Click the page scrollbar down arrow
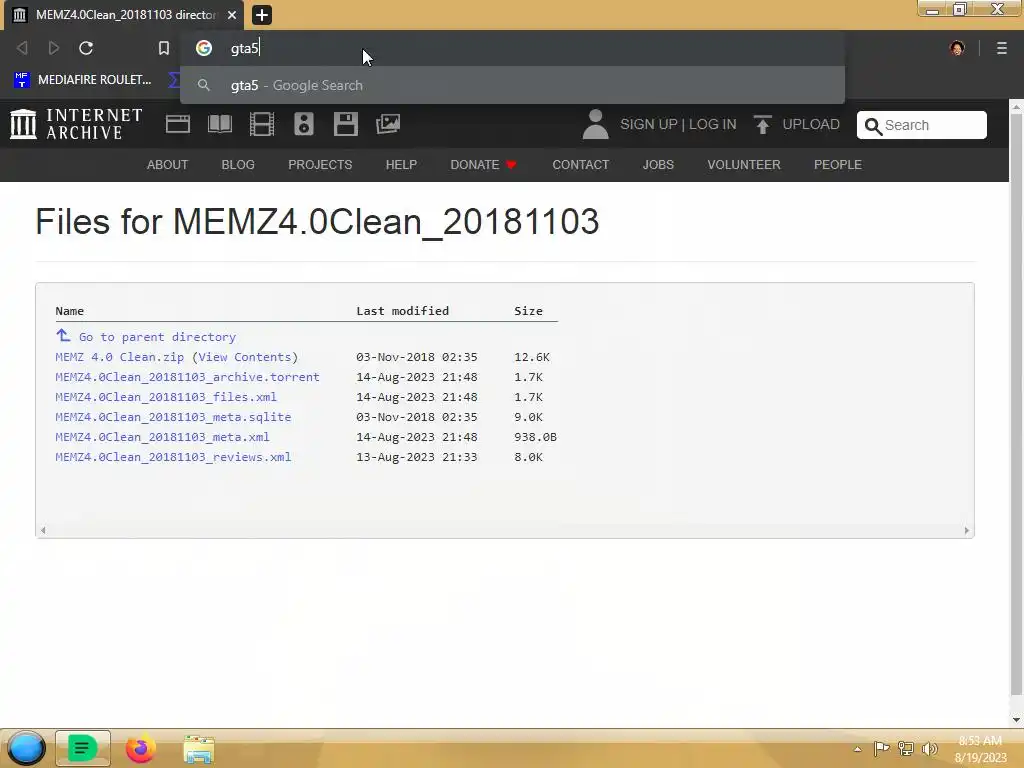The image size is (1024, 768). pos(1016,720)
